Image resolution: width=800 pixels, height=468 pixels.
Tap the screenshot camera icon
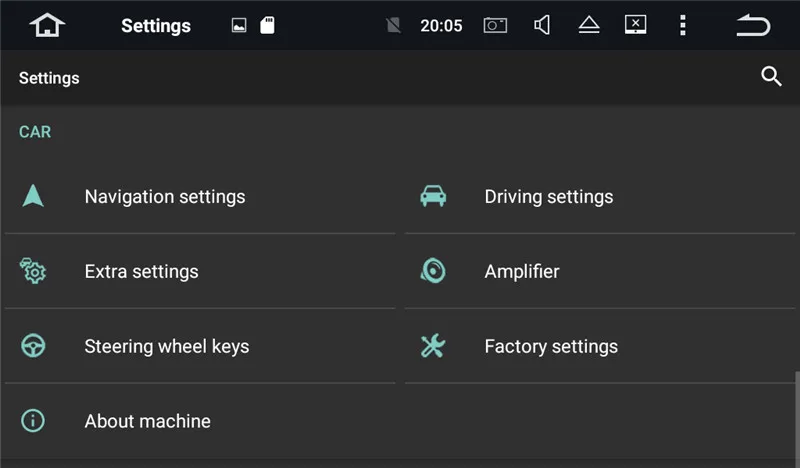tap(495, 26)
